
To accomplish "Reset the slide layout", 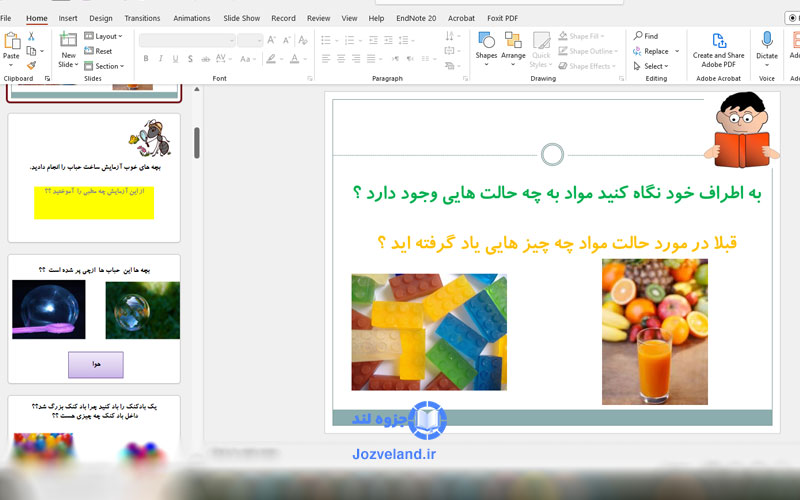I will [98, 51].
